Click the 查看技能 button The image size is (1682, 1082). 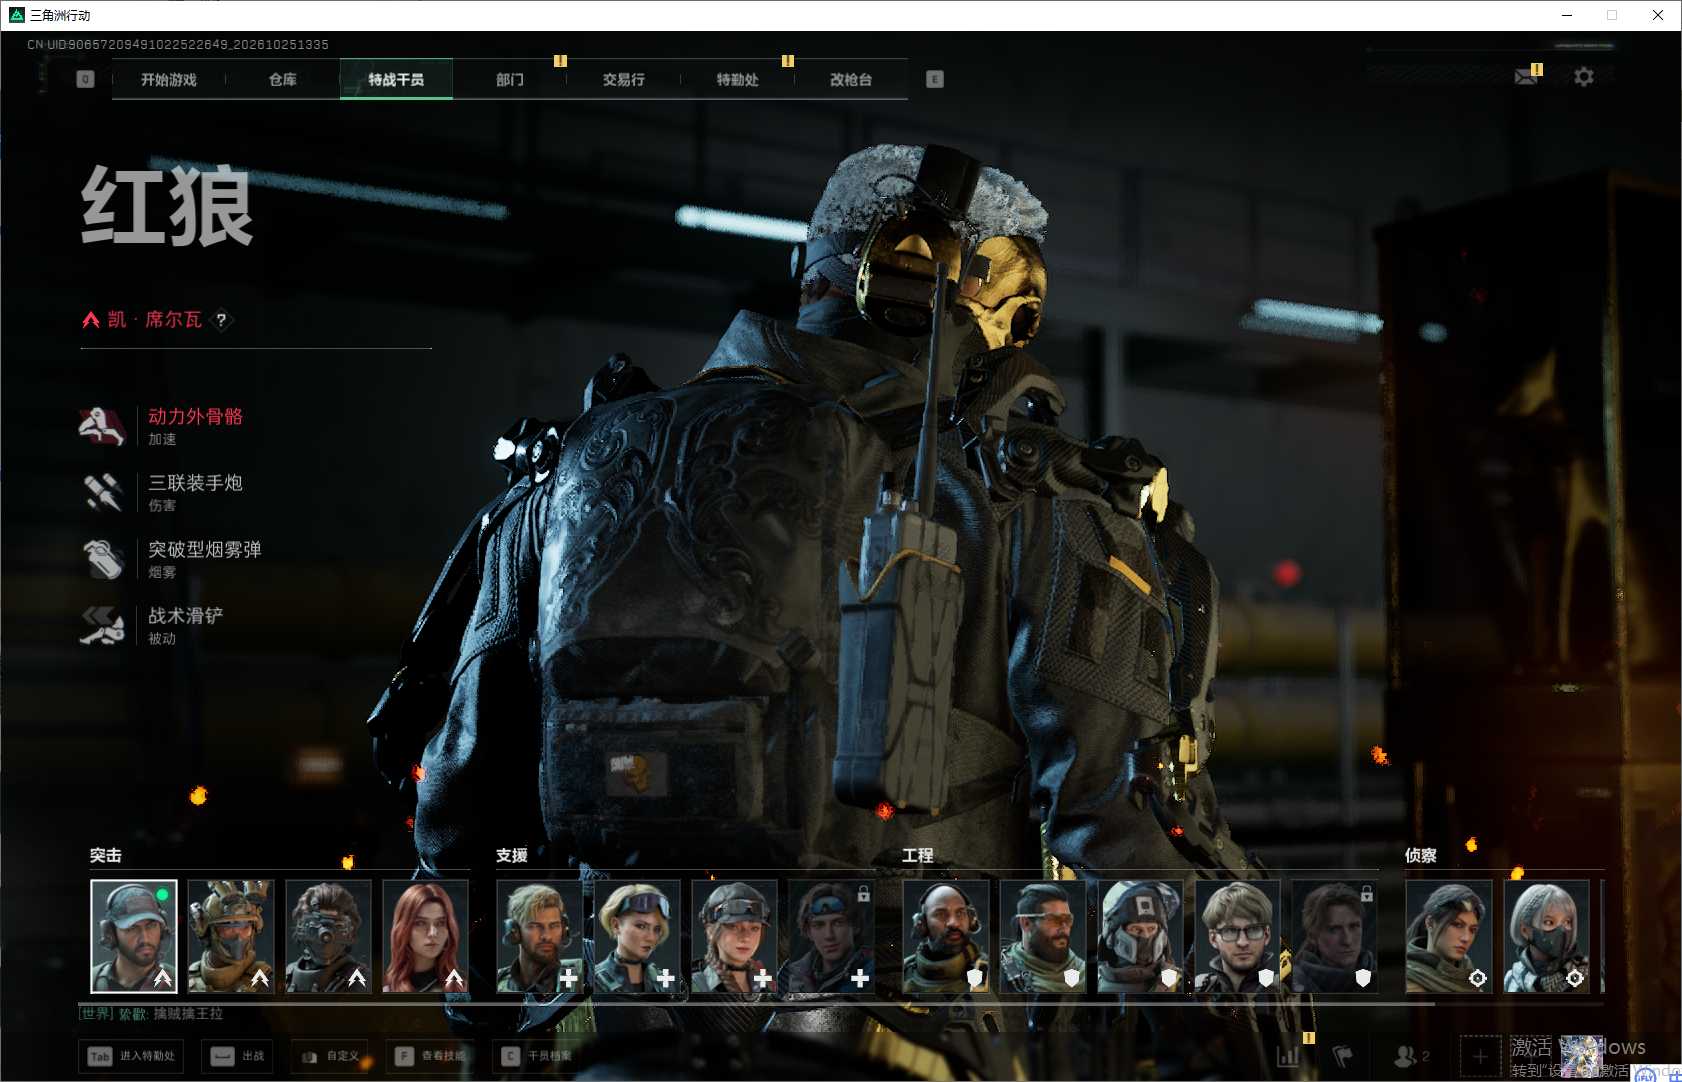tap(431, 1056)
